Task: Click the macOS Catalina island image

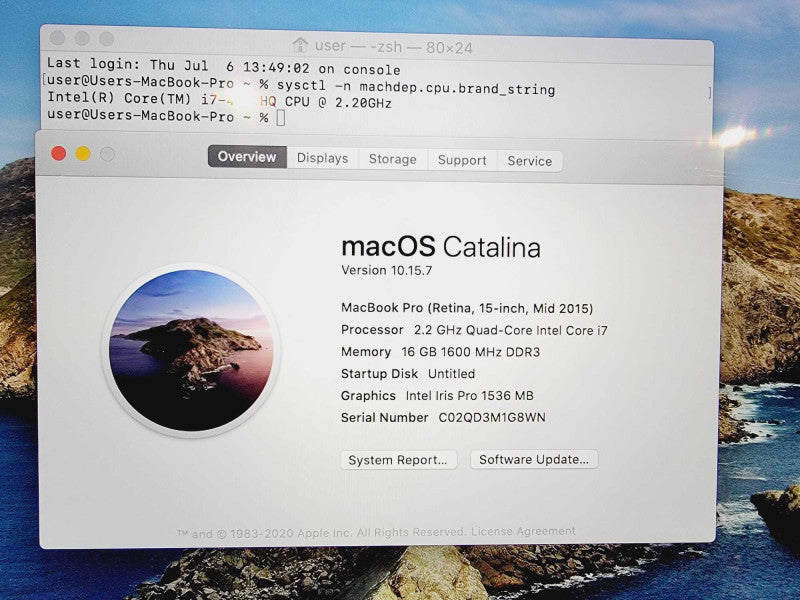Action: 191,350
